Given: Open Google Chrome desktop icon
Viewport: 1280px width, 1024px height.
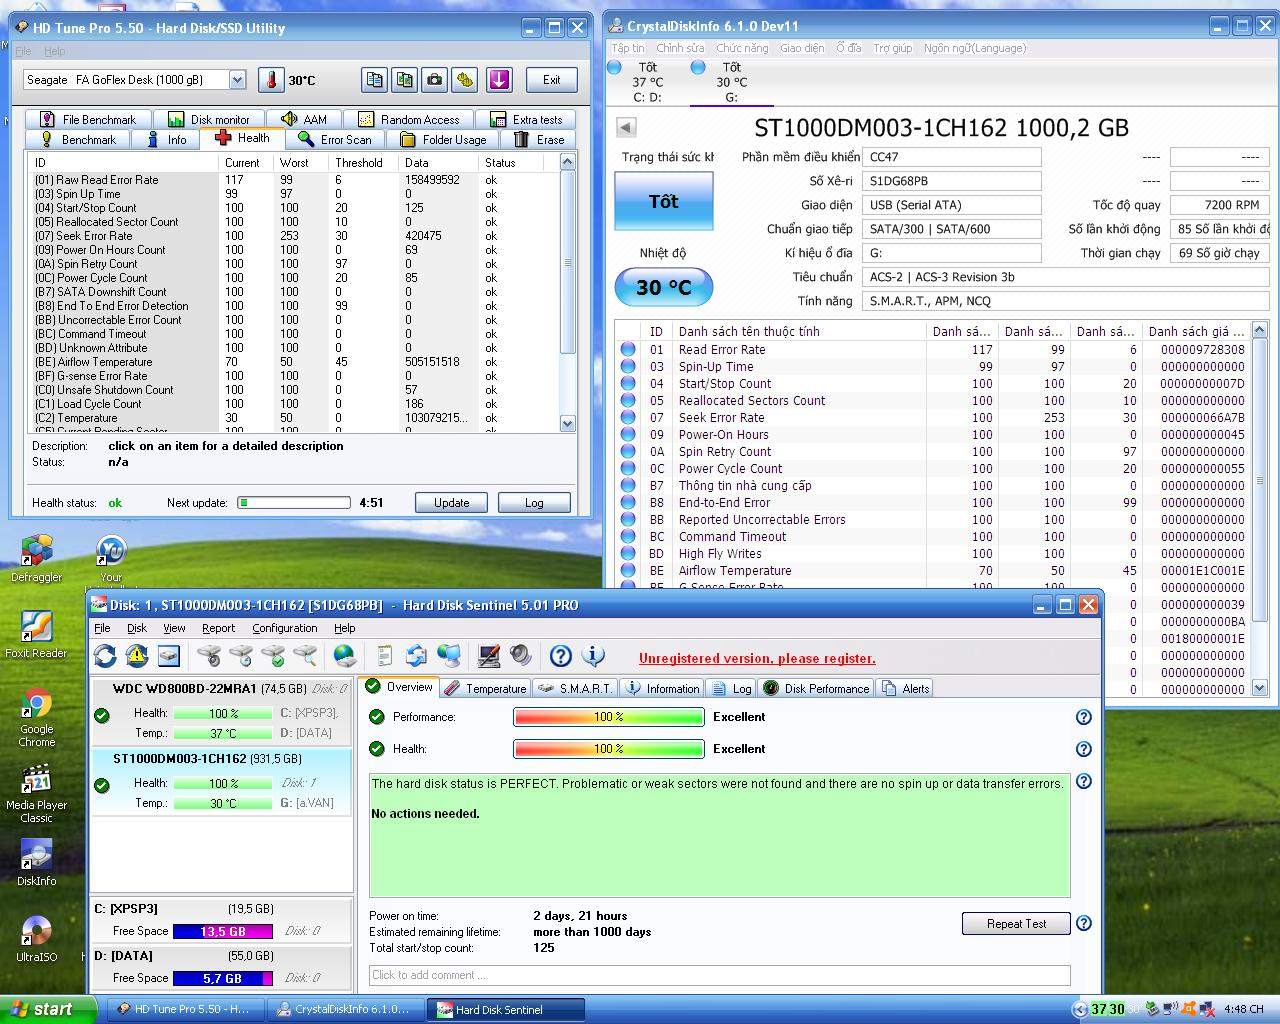Looking at the screenshot, I should click(36, 717).
